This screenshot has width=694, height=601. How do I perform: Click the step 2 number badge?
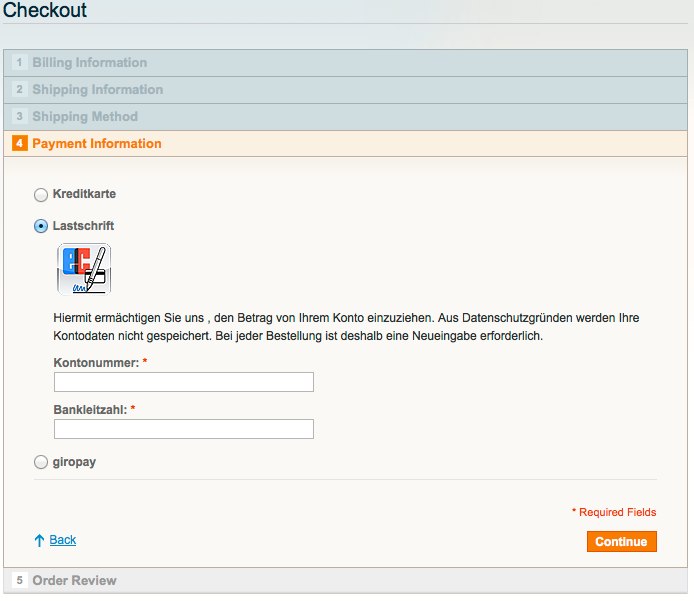point(19,90)
